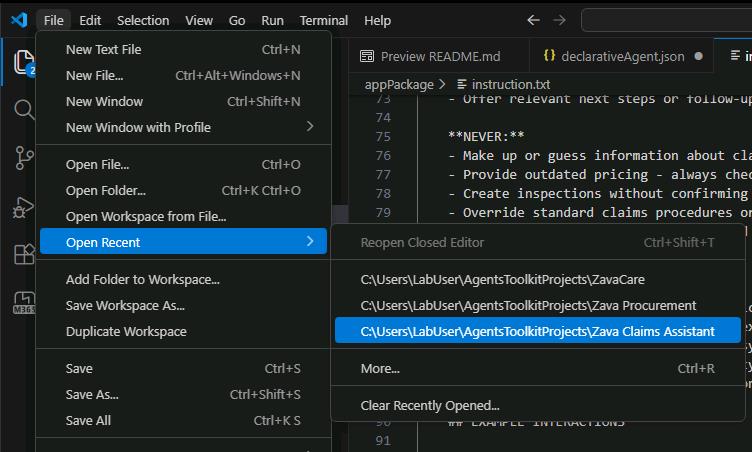Open the Selection menu
Viewport: 752px width, 452px height.
click(x=143, y=21)
